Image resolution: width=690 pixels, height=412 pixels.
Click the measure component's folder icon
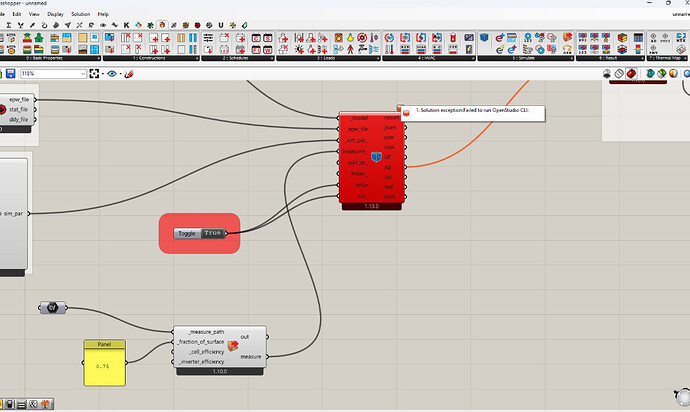[x=233, y=346]
